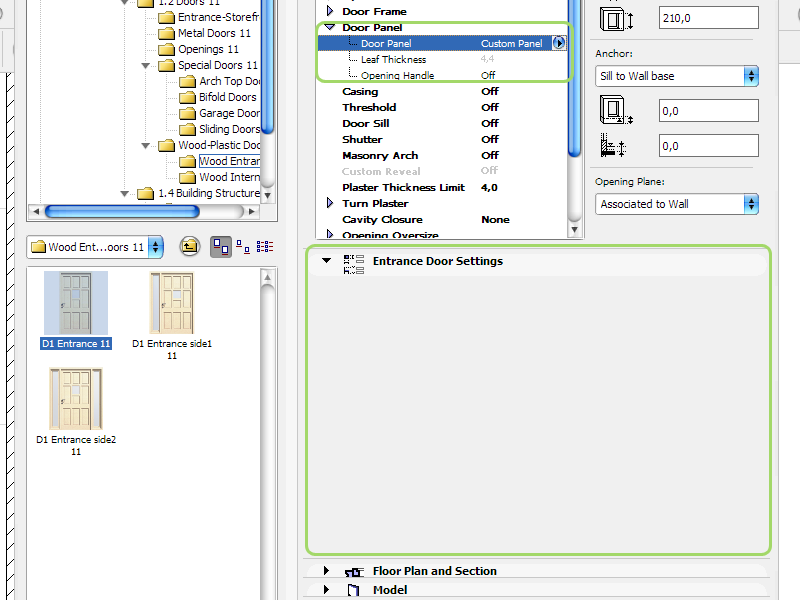The image size is (800, 600).
Task: Click the go-up-one-folder icon
Action: pyautogui.click(x=190, y=247)
